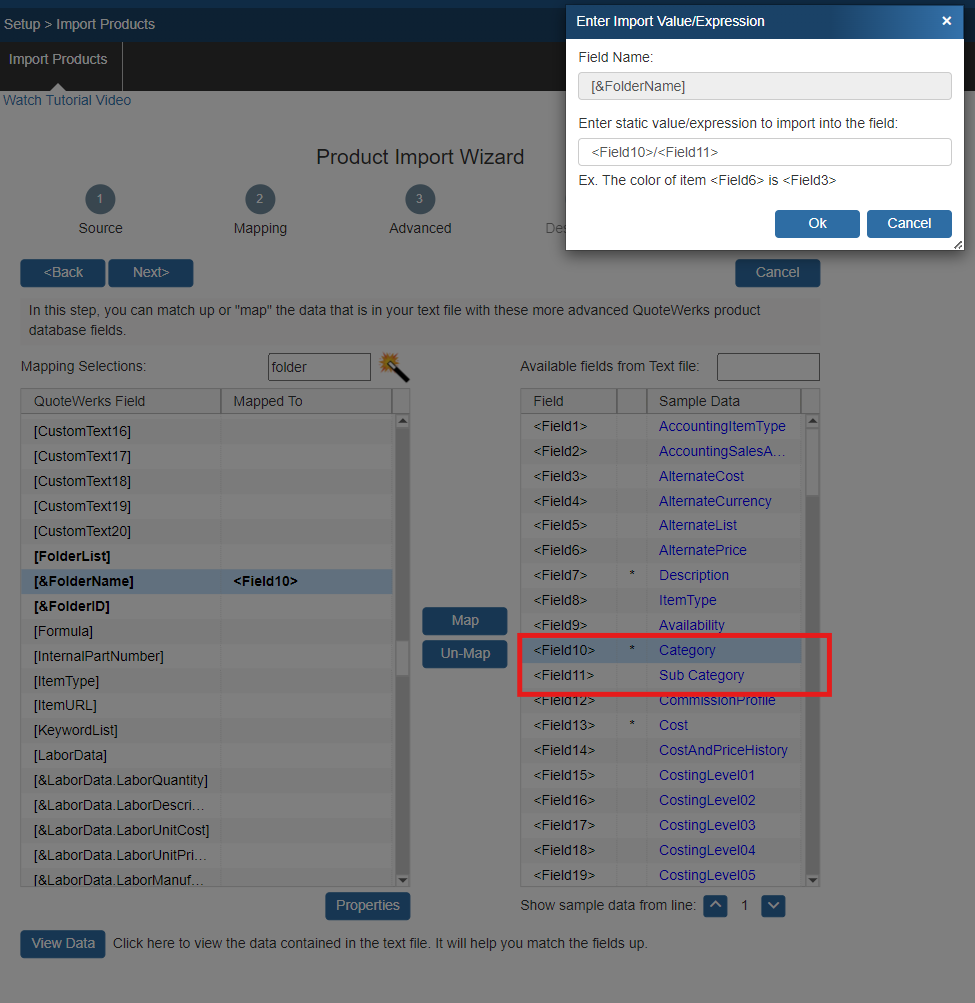Viewport: 975px width, 1003px height.
Task: Click the Un-Map button
Action: point(464,654)
